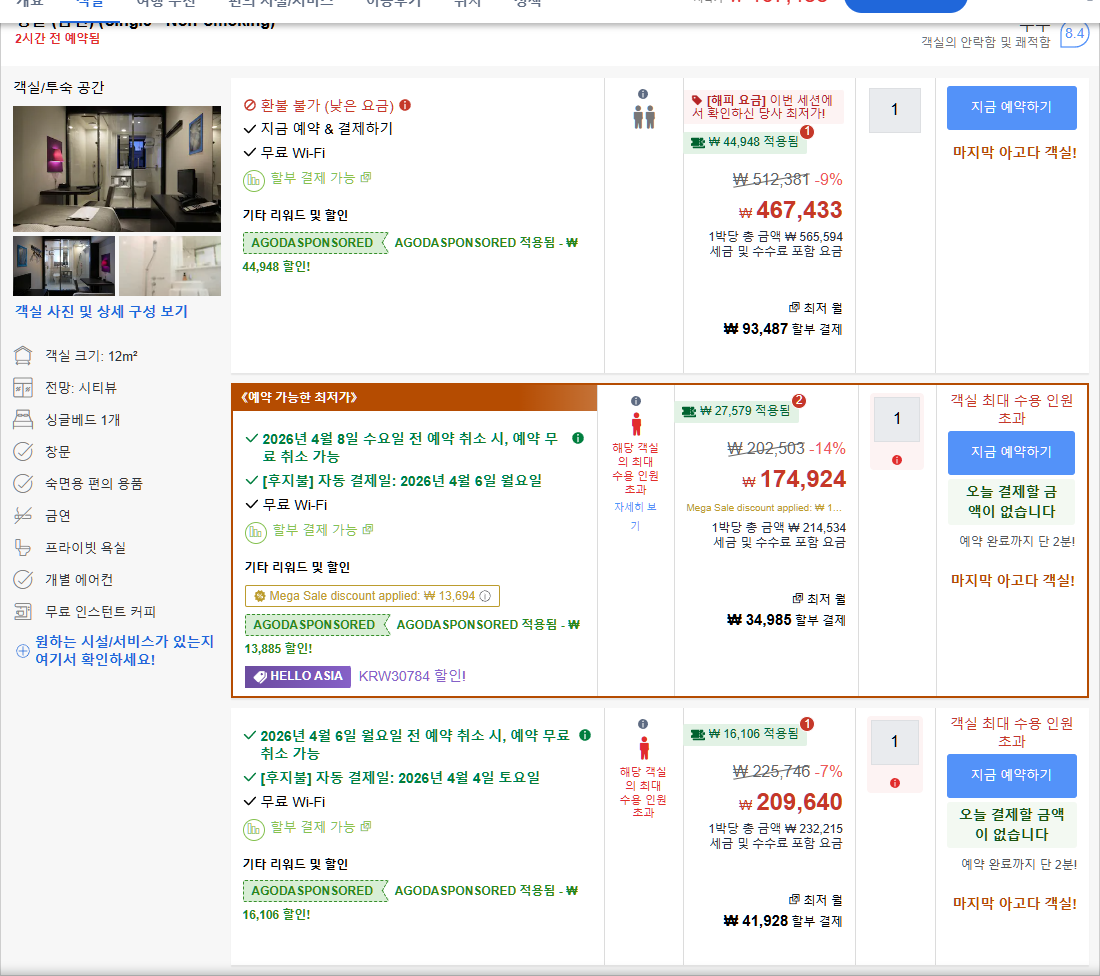Click the 2시간 전 예약됨 notice
This screenshot has width=1100, height=976.
click(58, 39)
